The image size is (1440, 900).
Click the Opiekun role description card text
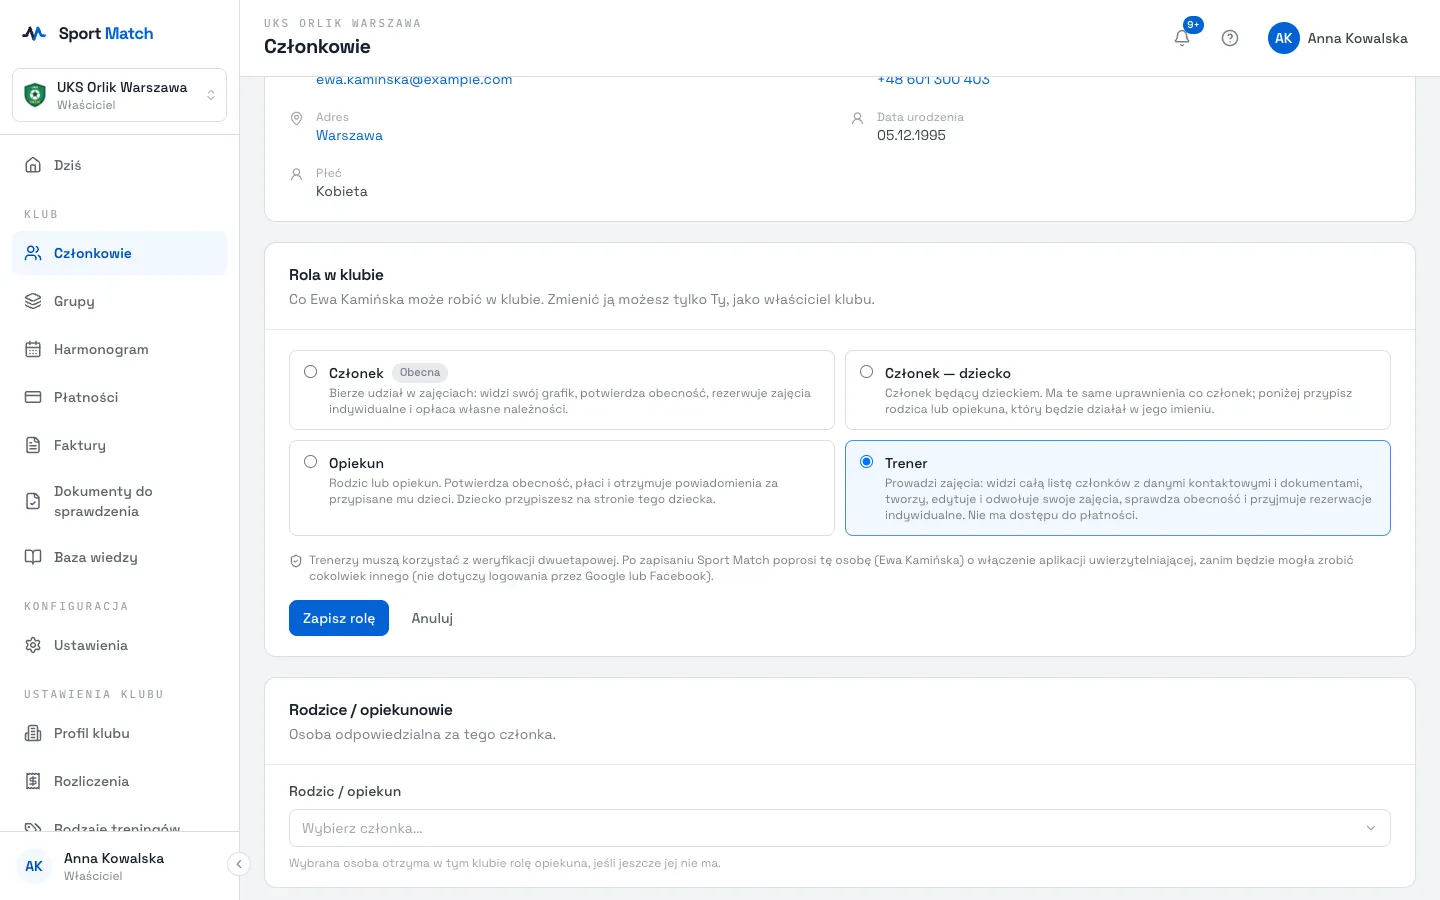pyautogui.click(x=553, y=491)
